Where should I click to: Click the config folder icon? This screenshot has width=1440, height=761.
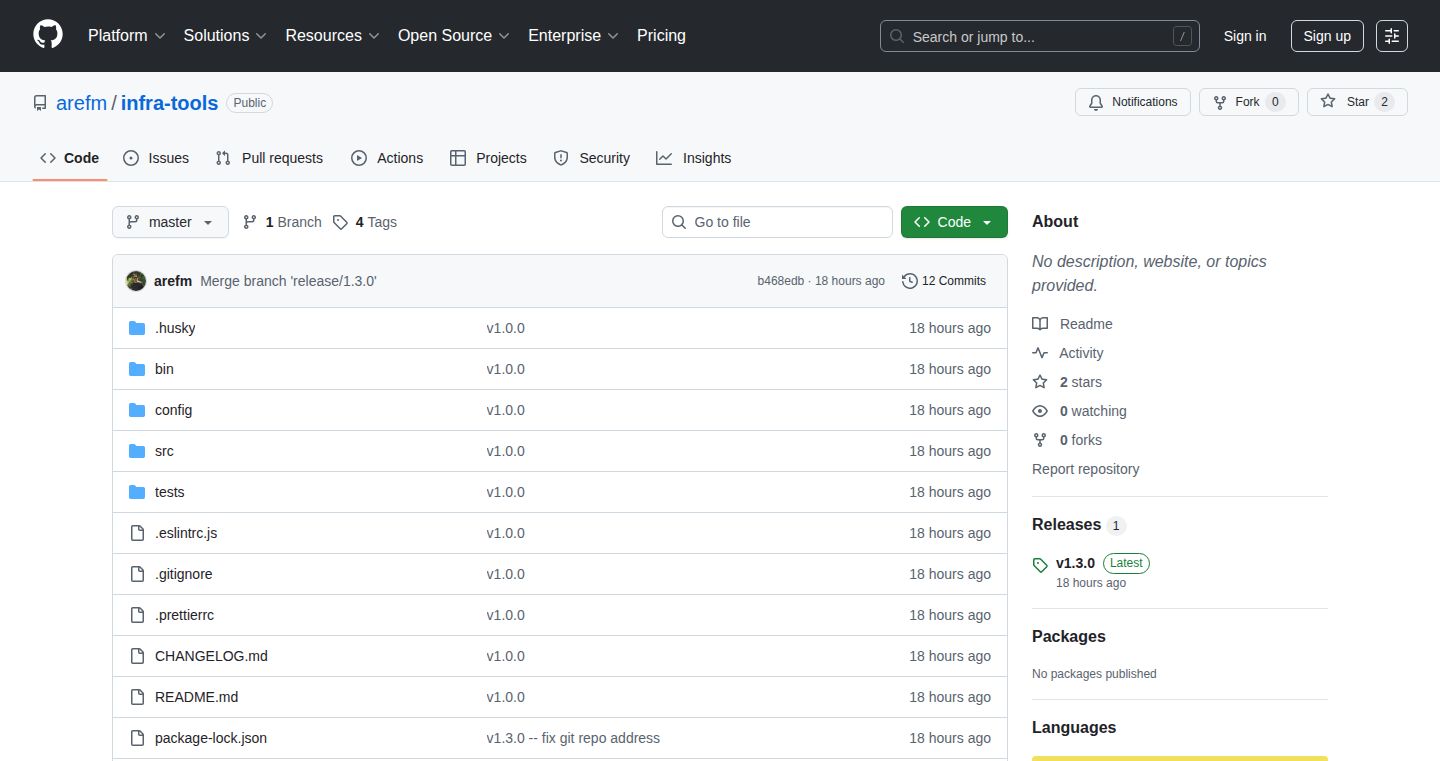[x=137, y=410]
